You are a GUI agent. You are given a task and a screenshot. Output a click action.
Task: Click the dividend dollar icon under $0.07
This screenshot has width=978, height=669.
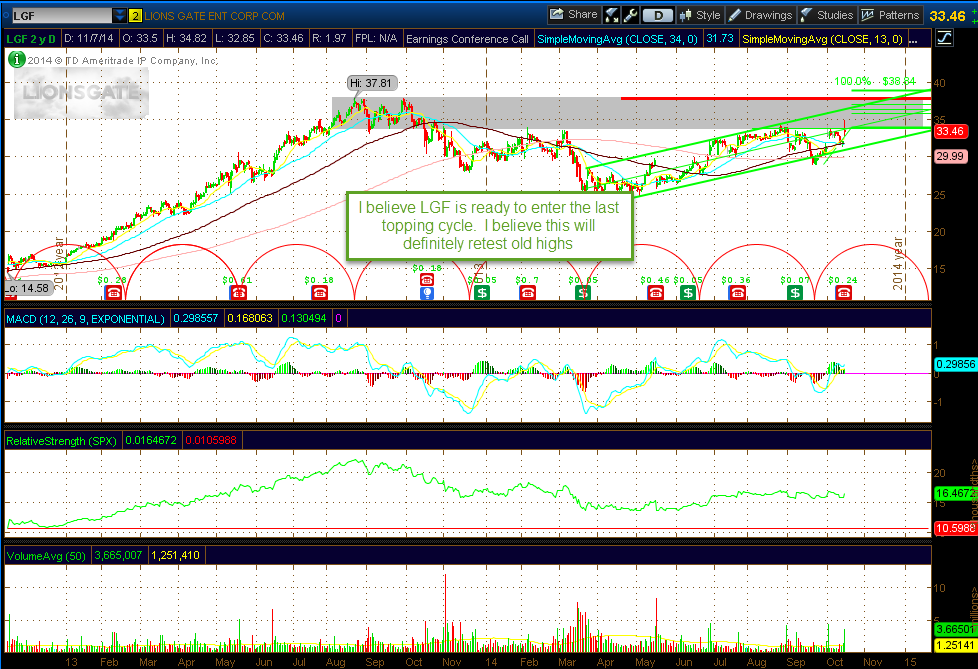795,292
